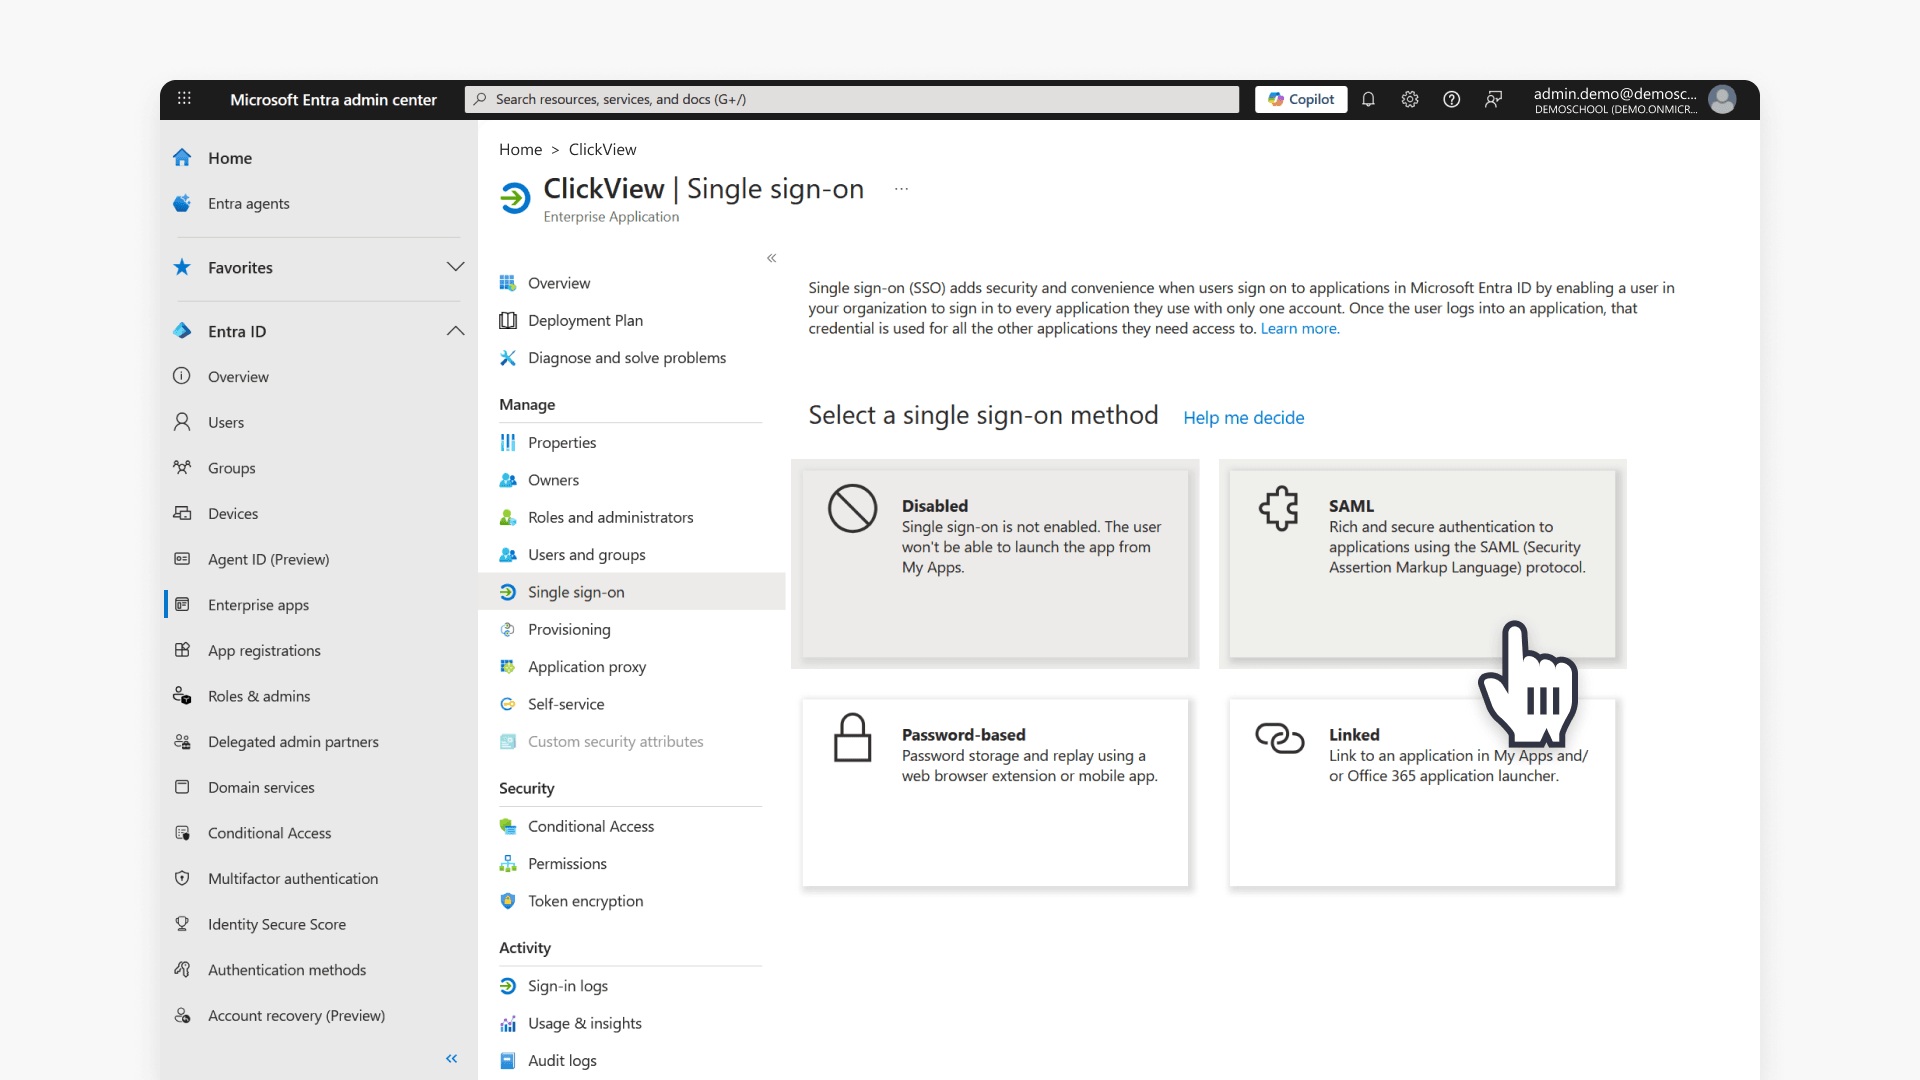Click the Home breadcrumb link
The height and width of the screenshot is (1080, 1920).
[x=520, y=150]
